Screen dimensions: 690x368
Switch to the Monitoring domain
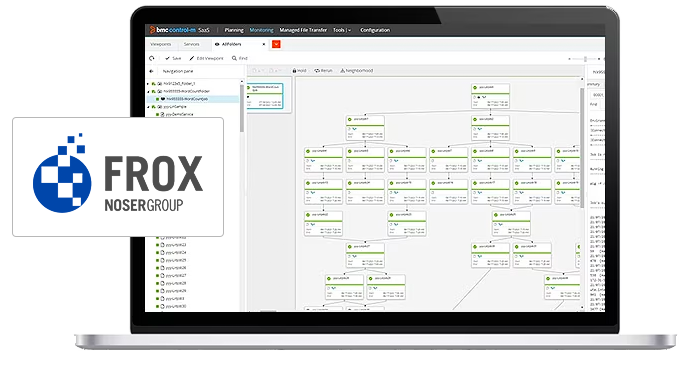tap(261, 30)
